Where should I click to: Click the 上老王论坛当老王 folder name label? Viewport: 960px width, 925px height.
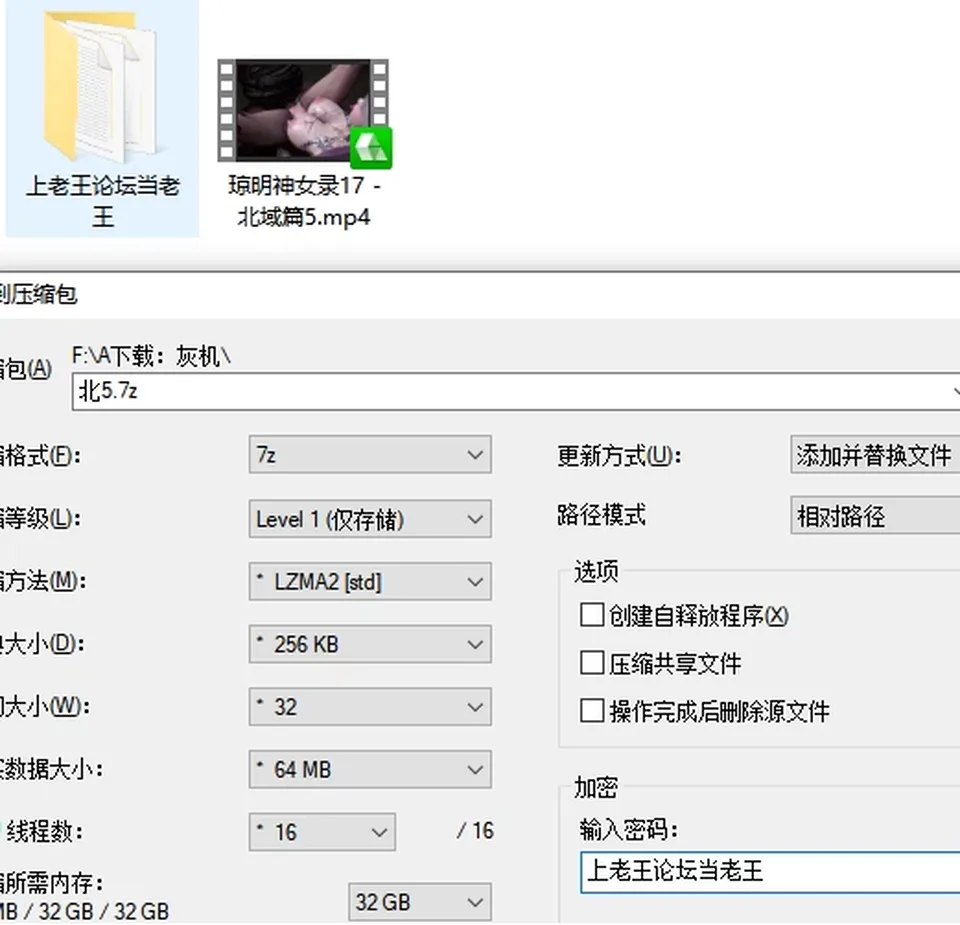(x=103, y=201)
